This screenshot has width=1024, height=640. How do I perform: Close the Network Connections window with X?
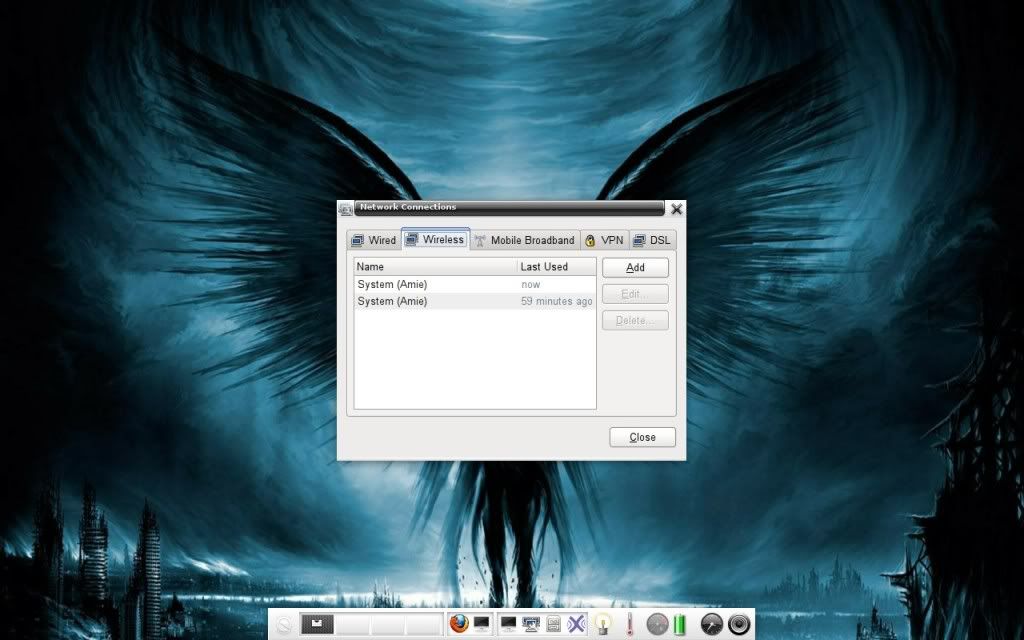click(x=677, y=209)
